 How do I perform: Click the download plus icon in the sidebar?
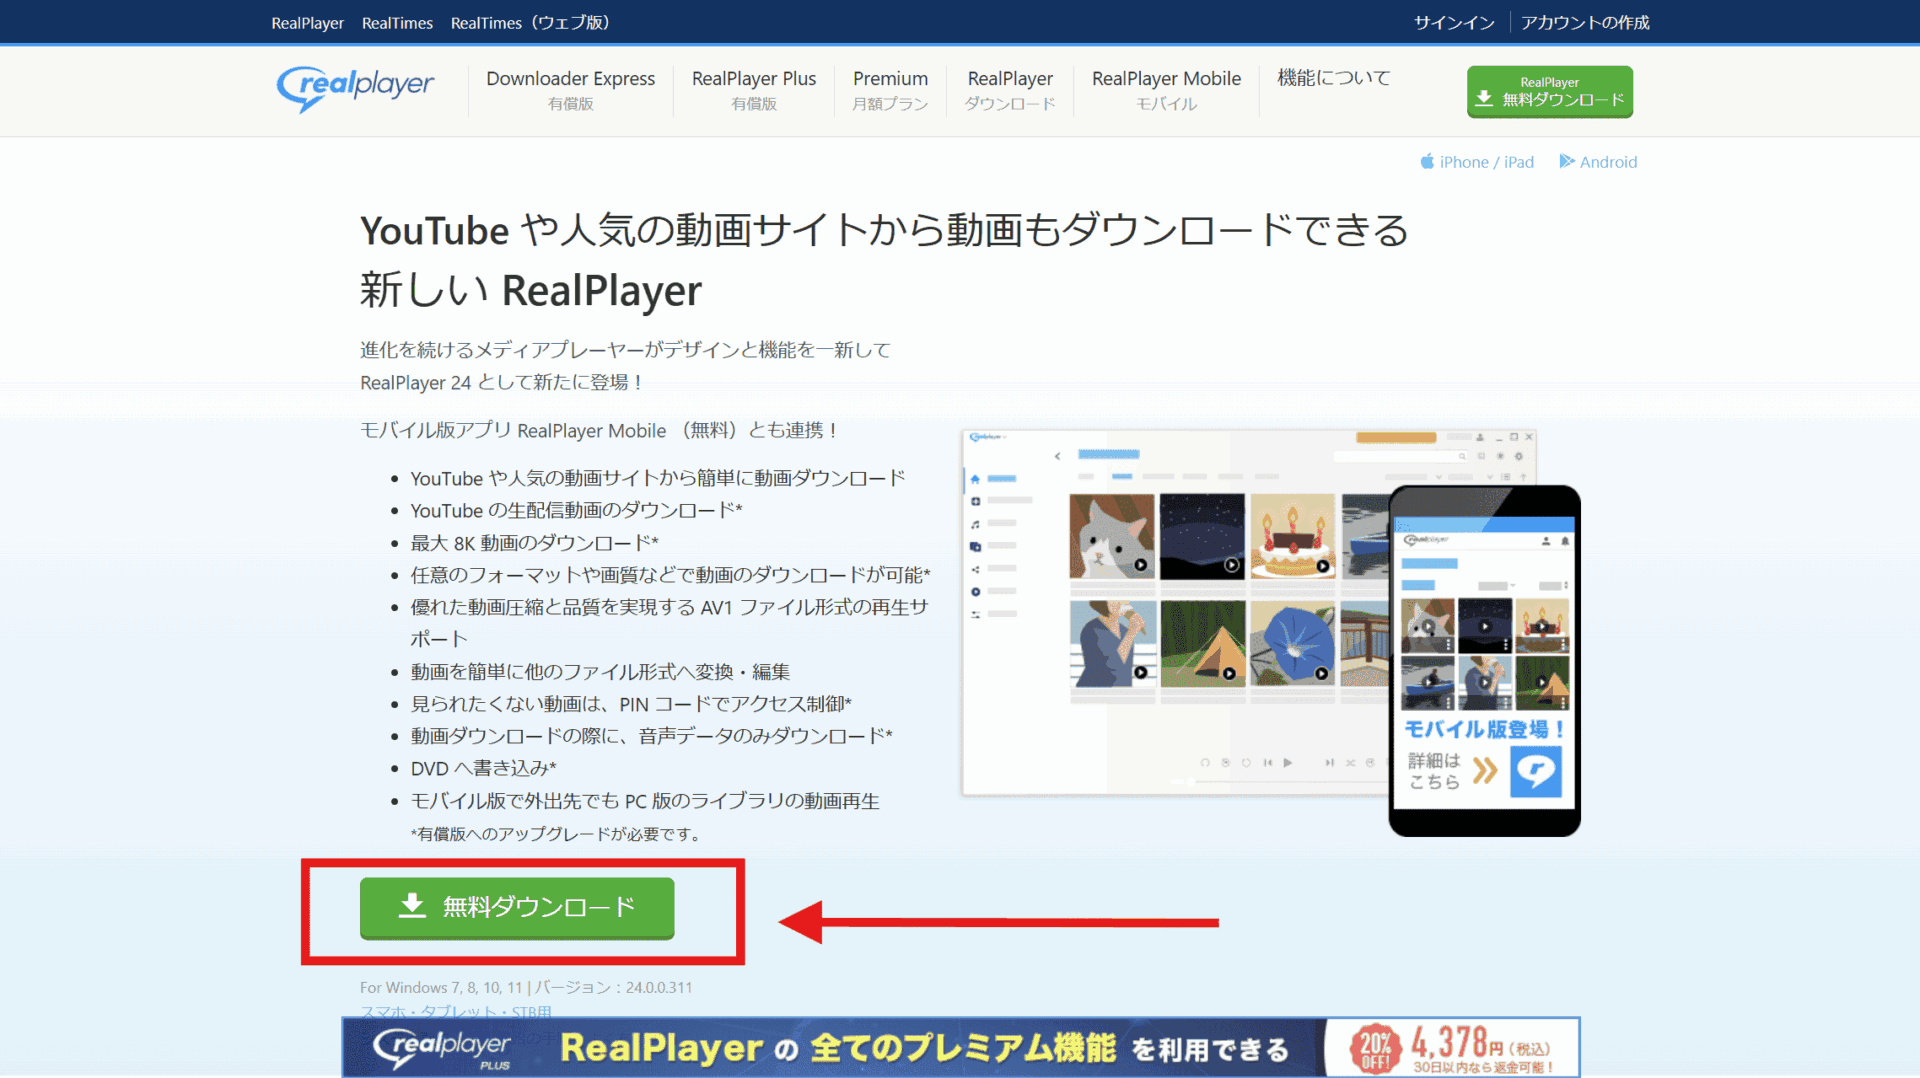click(x=975, y=501)
